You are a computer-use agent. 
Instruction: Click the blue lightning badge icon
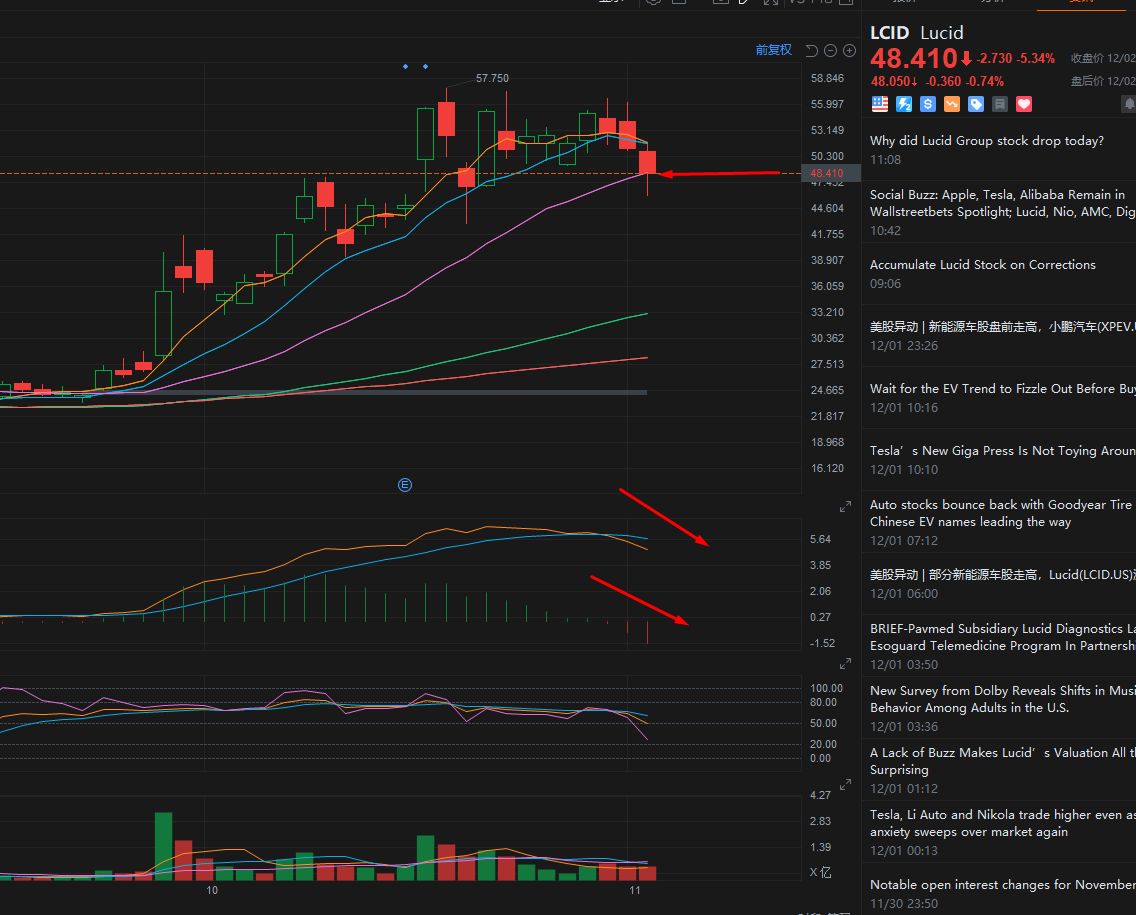(903, 104)
